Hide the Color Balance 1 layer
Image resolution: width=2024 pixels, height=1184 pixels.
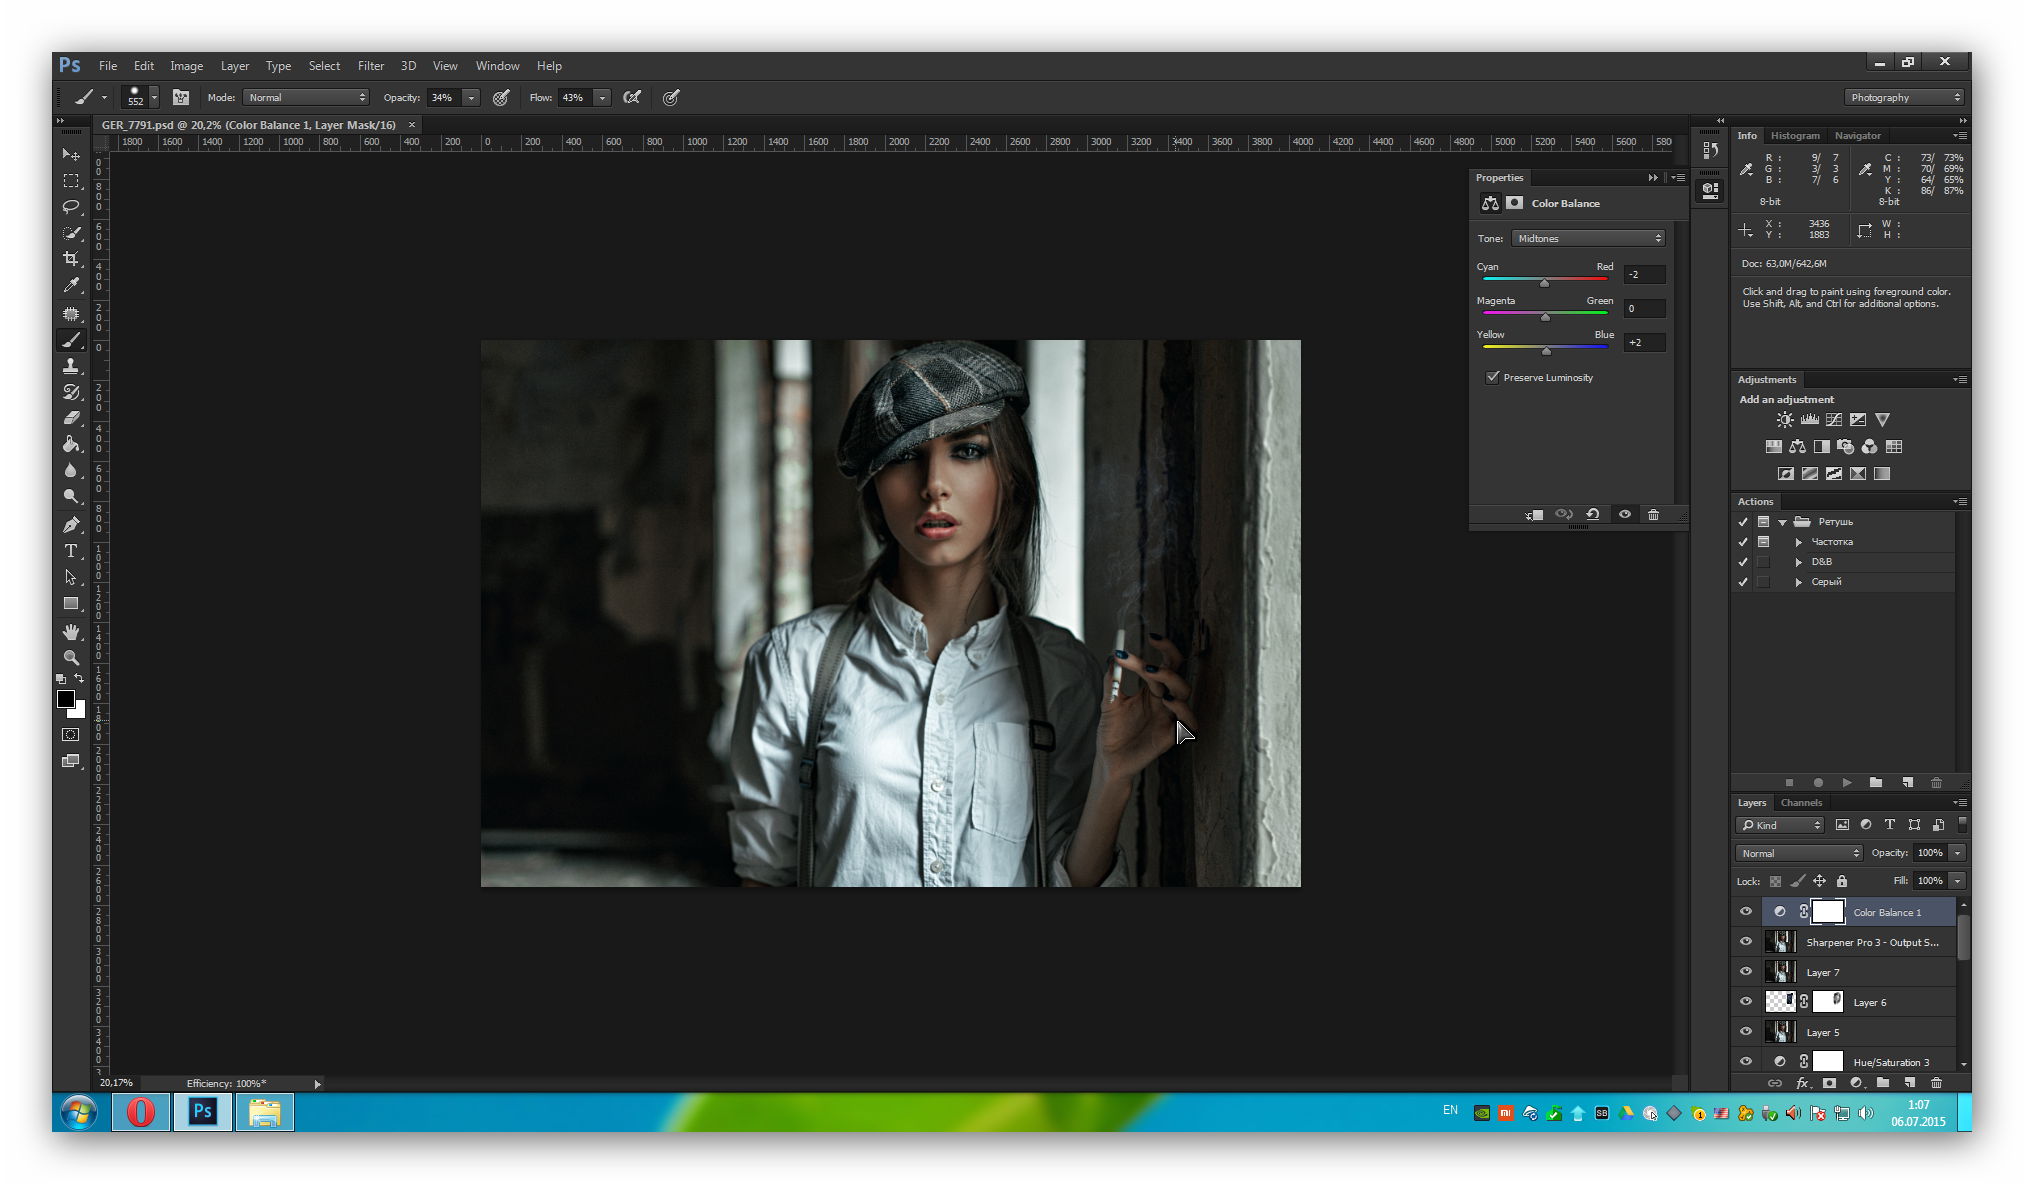[x=1746, y=911]
